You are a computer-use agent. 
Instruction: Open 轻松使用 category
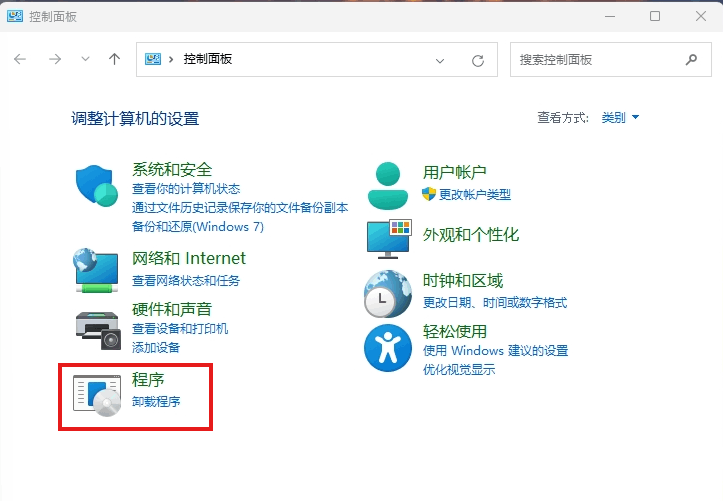(455, 331)
